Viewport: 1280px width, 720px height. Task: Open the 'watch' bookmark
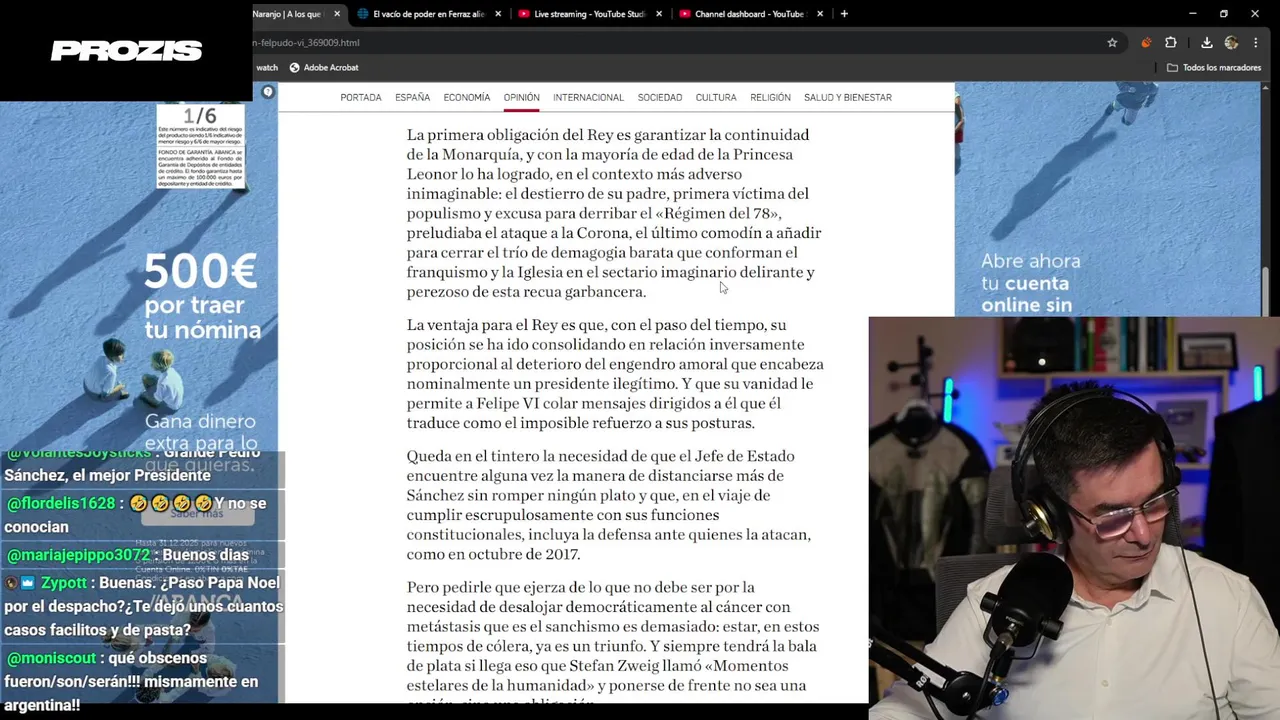[267, 68]
